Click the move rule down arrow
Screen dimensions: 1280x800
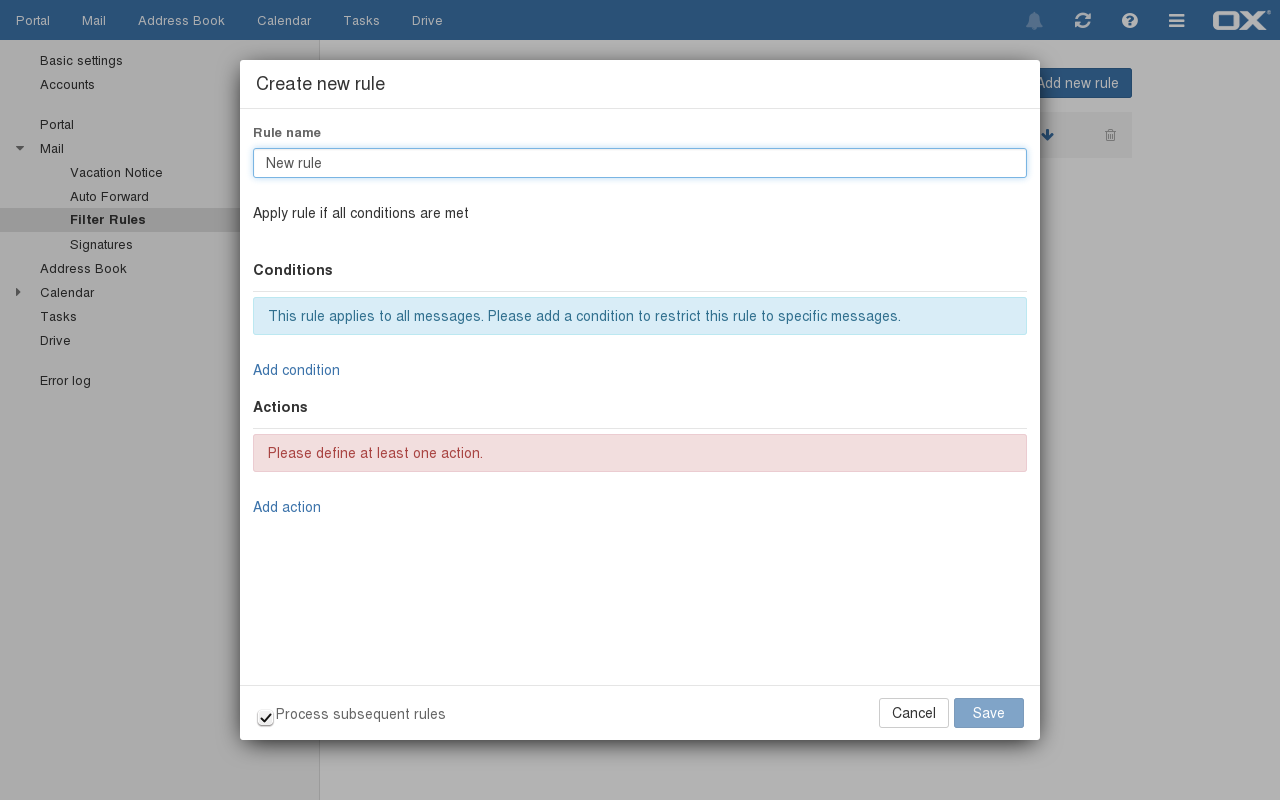1048,135
